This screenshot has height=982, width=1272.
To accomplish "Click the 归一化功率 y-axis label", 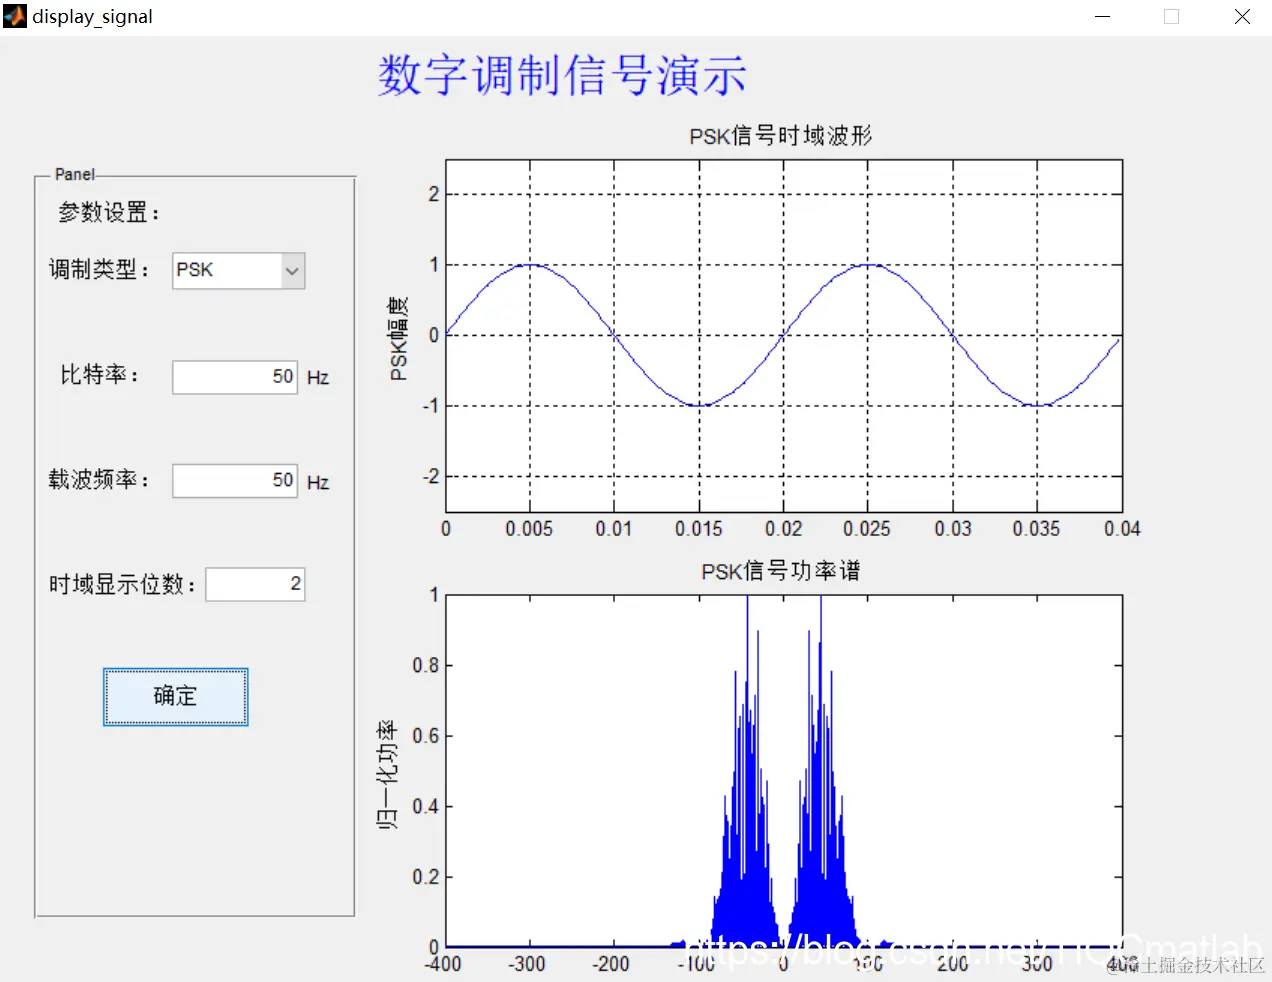I will click(x=387, y=774).
